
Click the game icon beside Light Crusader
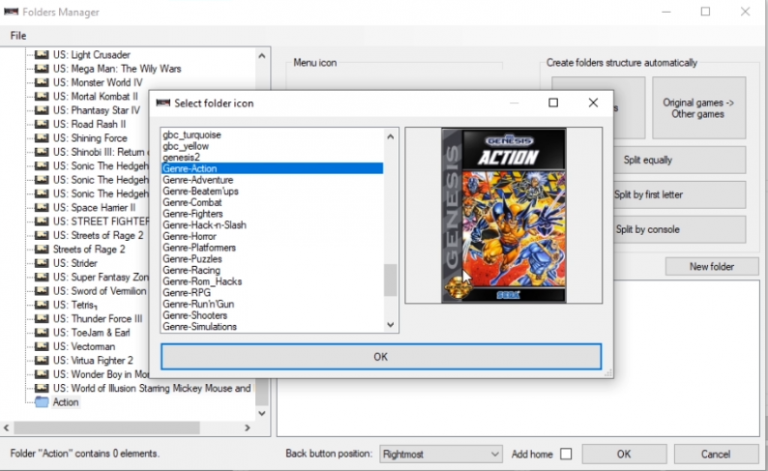(41, 54)
